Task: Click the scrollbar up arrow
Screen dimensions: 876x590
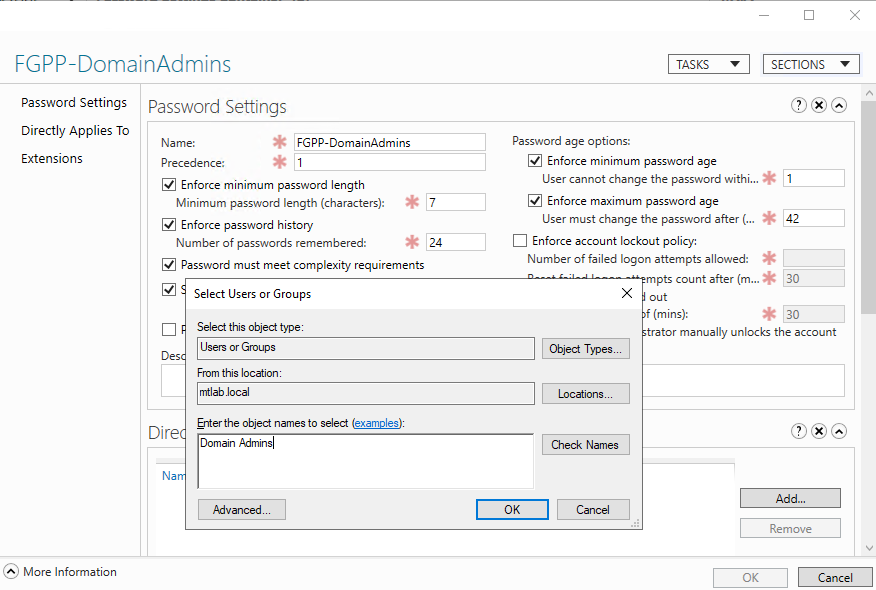Action: [x=868, y=92]
